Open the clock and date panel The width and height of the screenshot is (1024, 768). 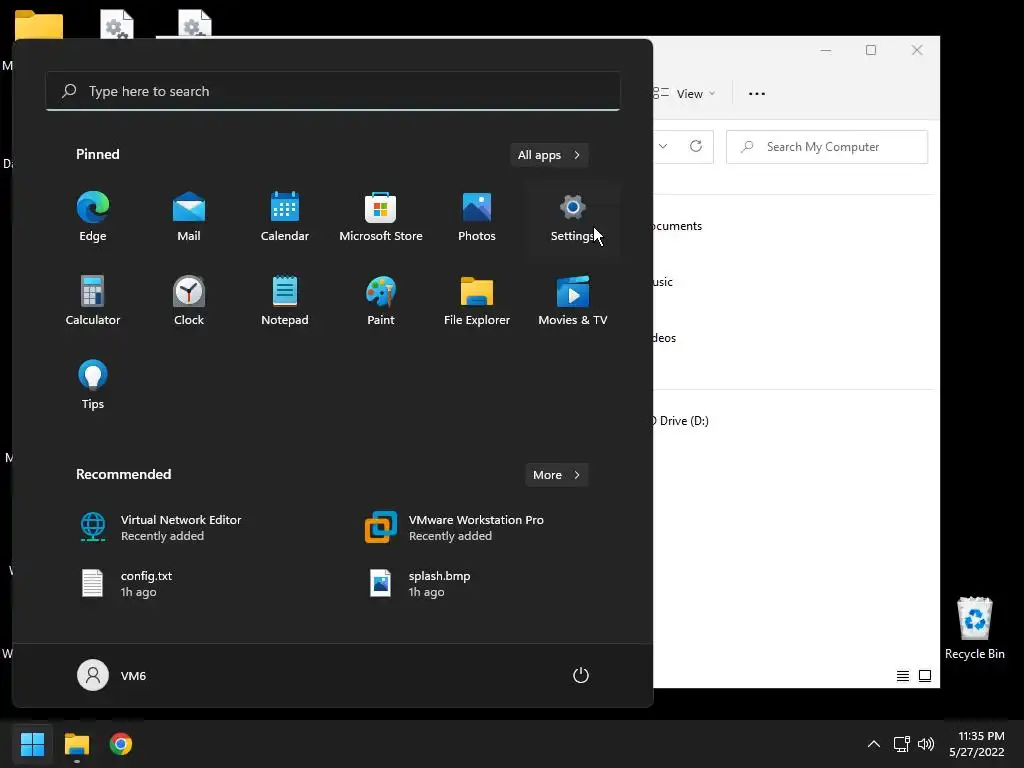click(977, 744)
